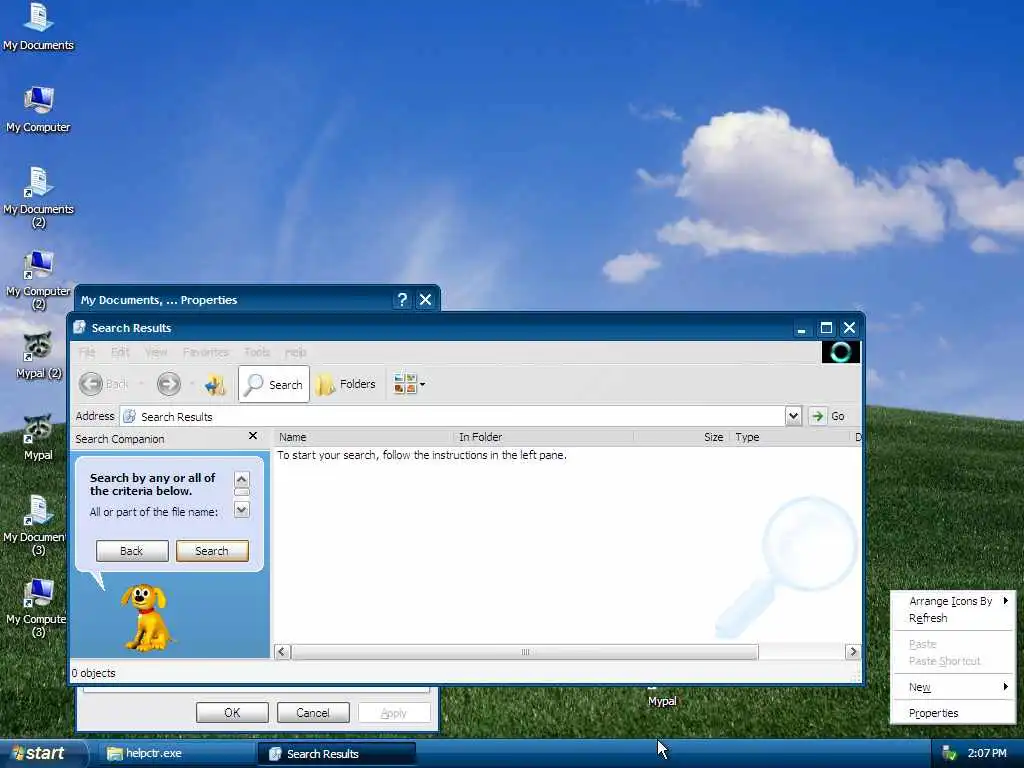Click the taskbar clock showing 2:07 PM
1024x768 pixels.
987,754
